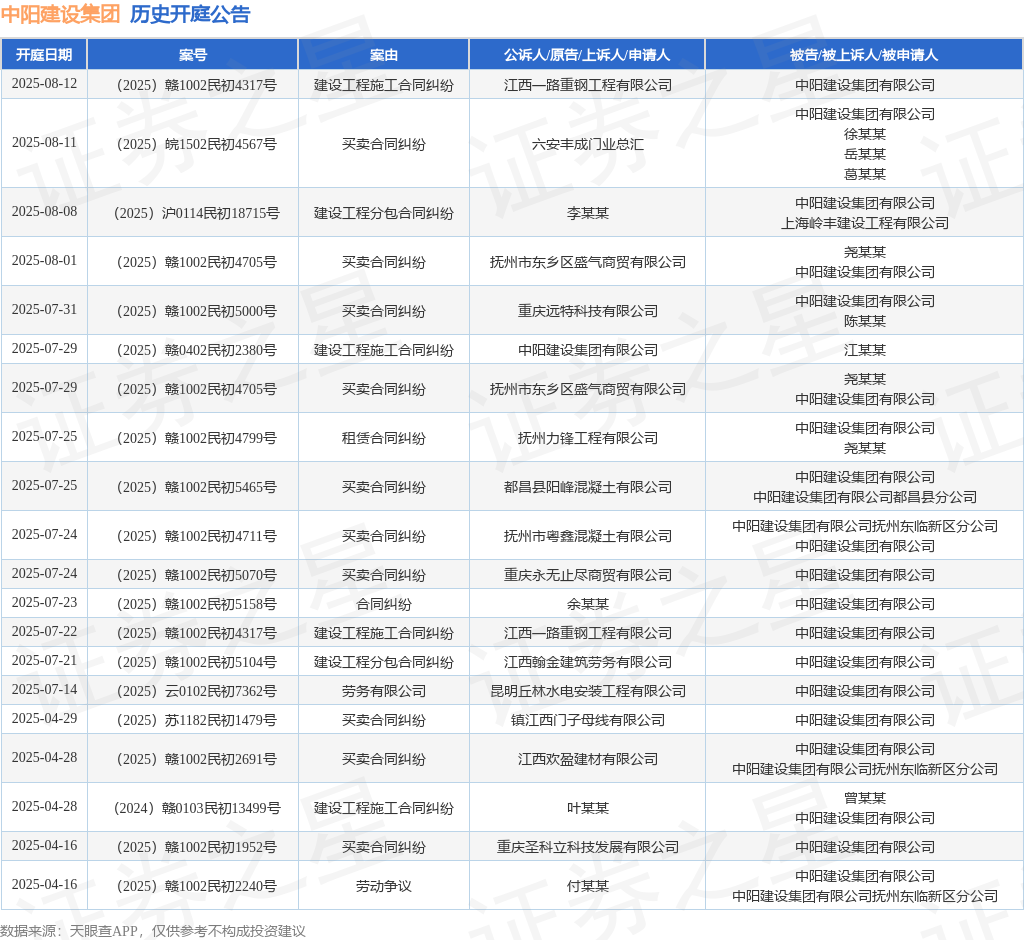The image size is (1024, 940).
Task: Click defendant 曾某某
Action: tap(865, 798)
